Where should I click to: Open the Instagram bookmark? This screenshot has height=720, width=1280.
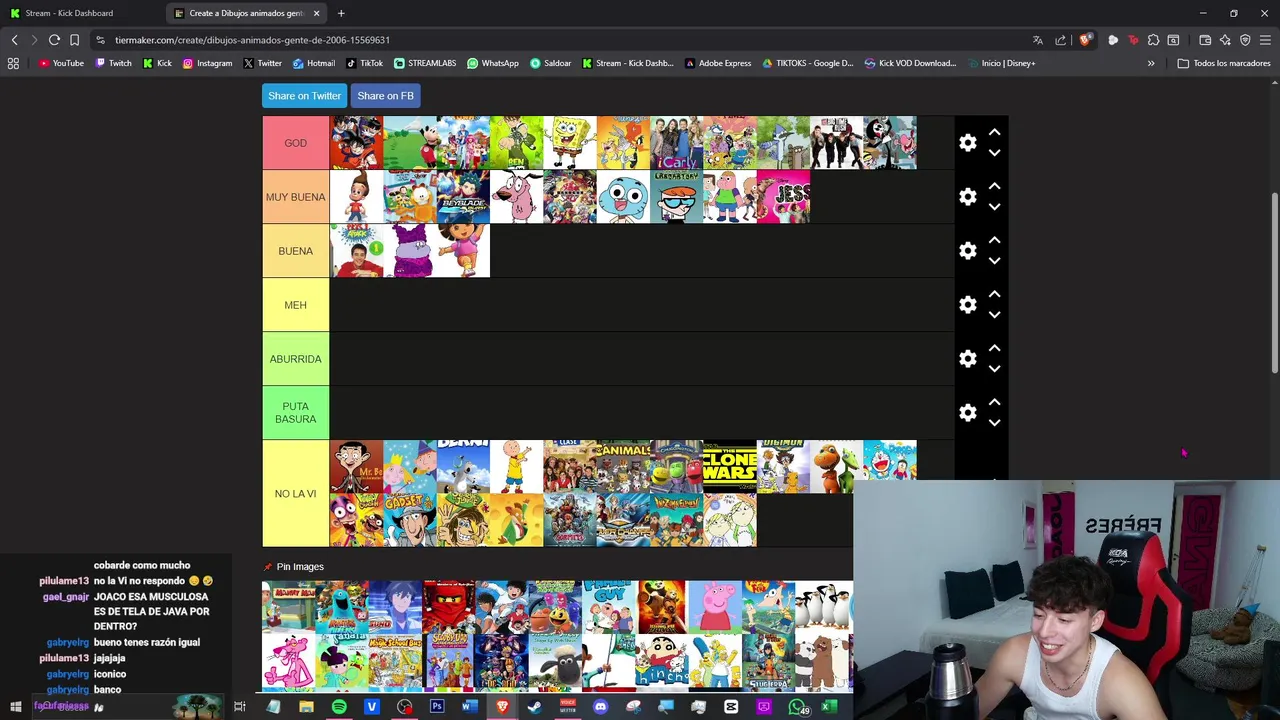(207, 63)
